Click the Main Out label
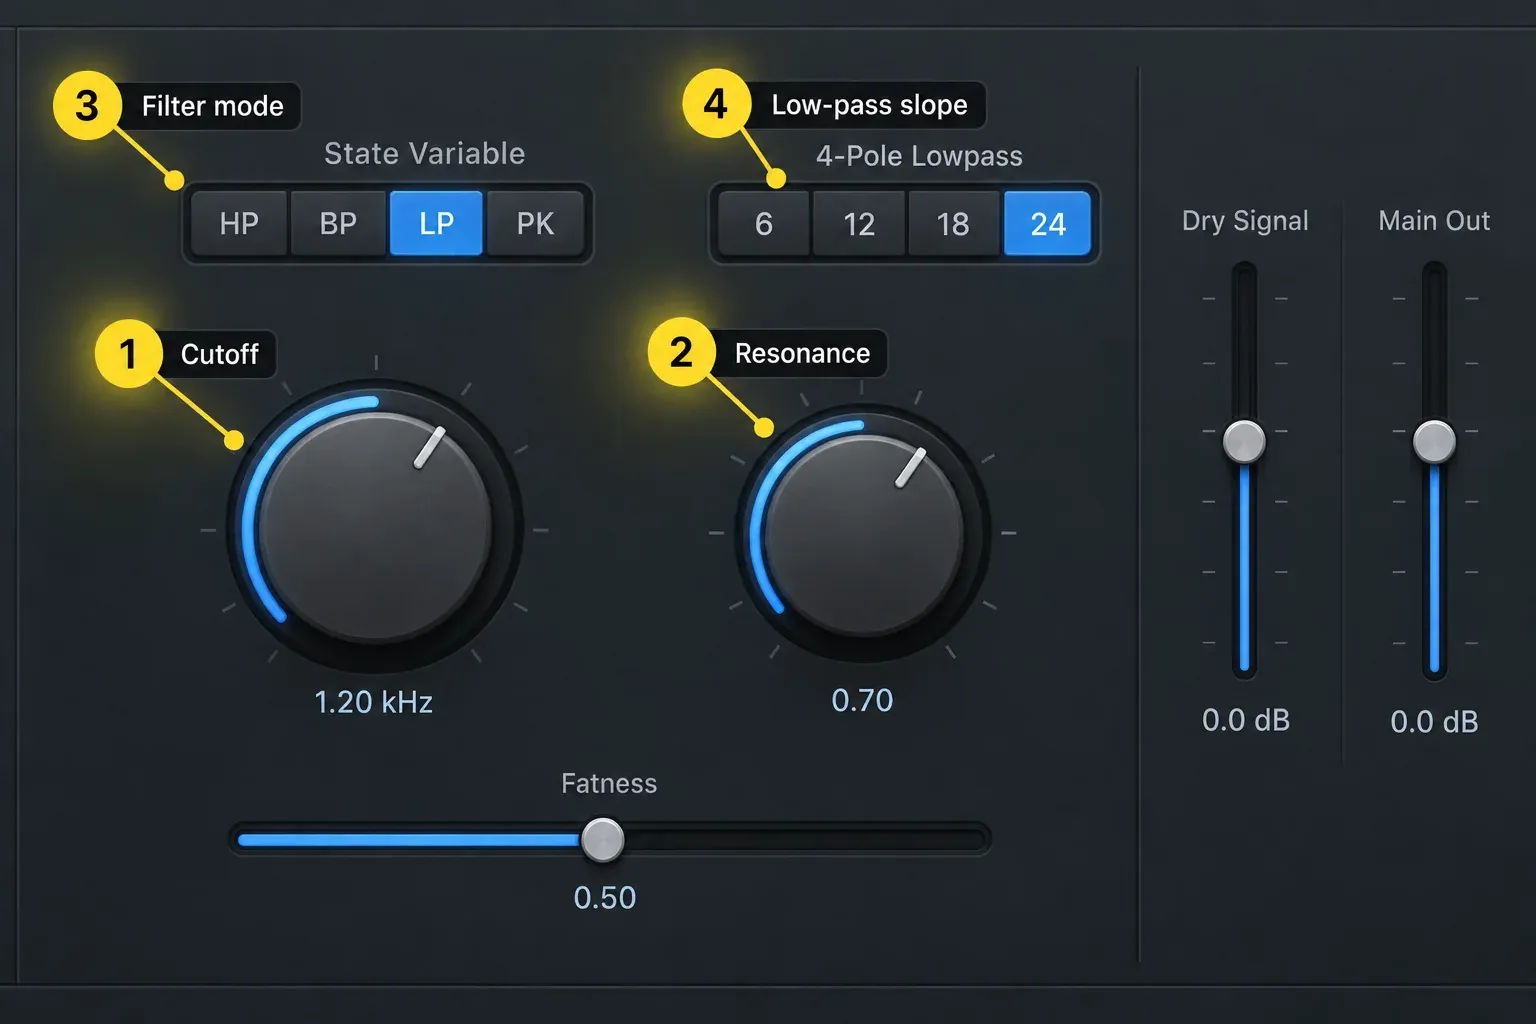The height and width of the screenshot is (1024, 1536). coord(1434,221)
